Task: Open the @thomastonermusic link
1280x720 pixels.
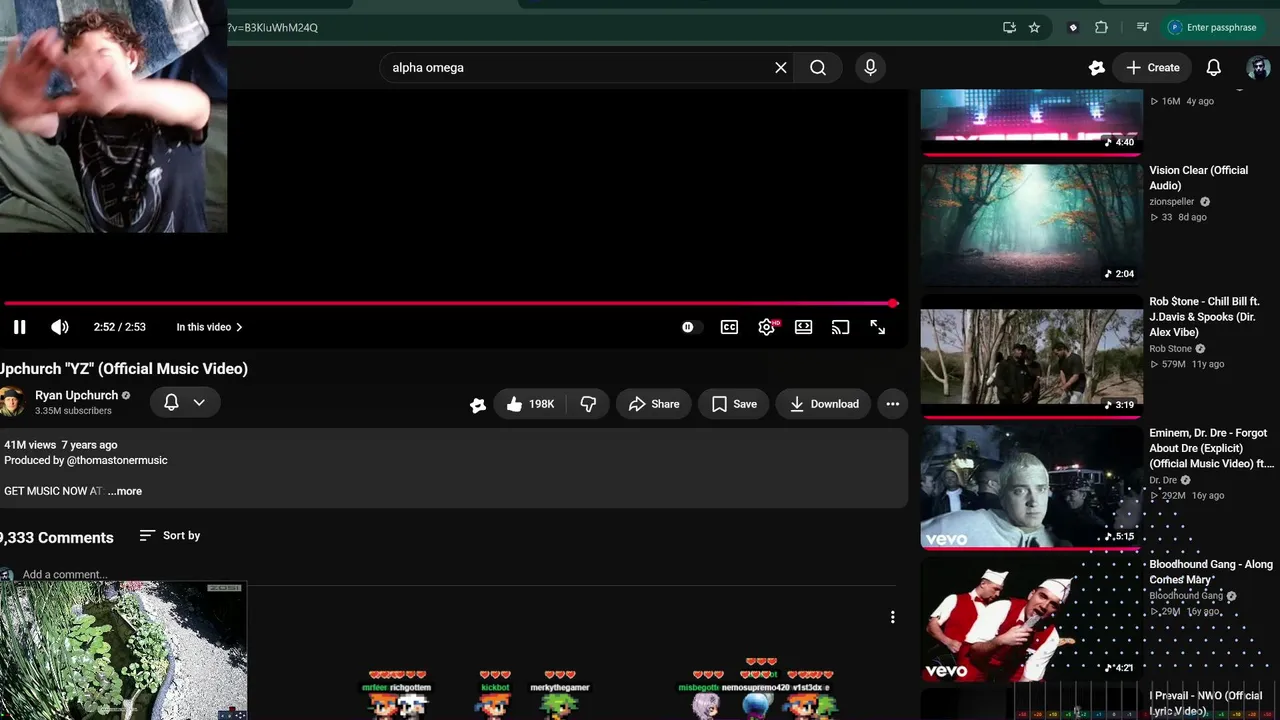Action: tap(117, 461)
